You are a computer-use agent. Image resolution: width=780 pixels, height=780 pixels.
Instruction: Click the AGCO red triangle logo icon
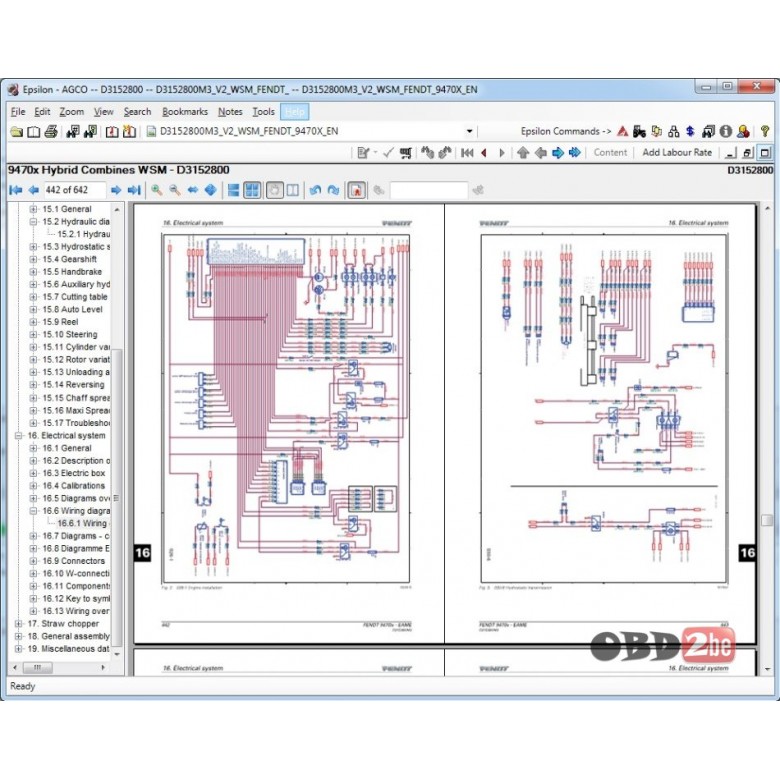point(622,131)
